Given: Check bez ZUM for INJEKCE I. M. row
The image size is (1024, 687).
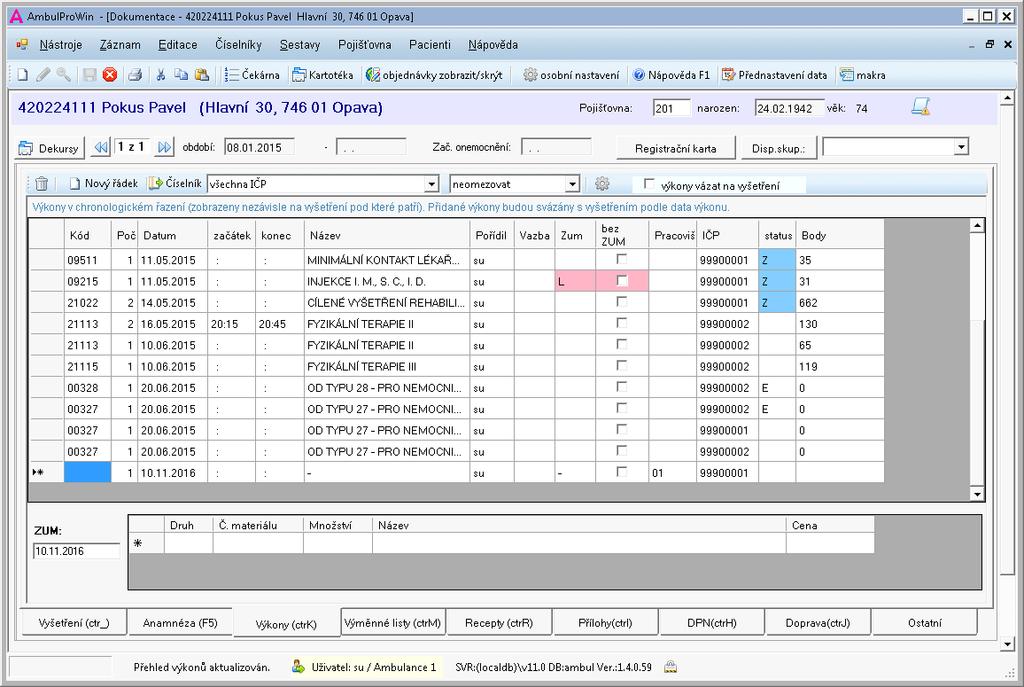Looking at the screenshot, I should coord(622,281).
